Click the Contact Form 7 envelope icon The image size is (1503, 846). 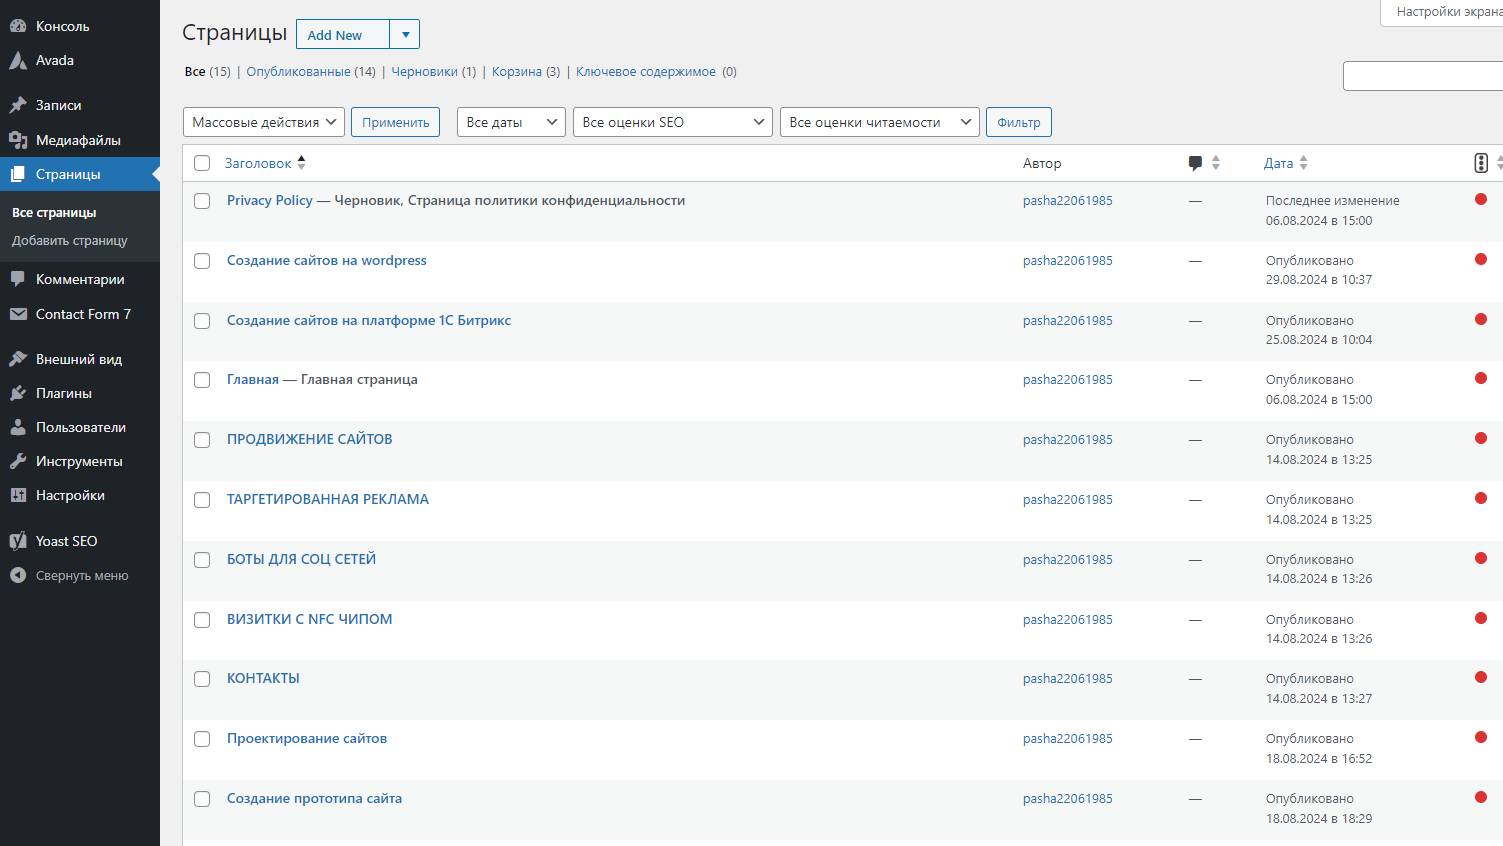coord(18,314)
